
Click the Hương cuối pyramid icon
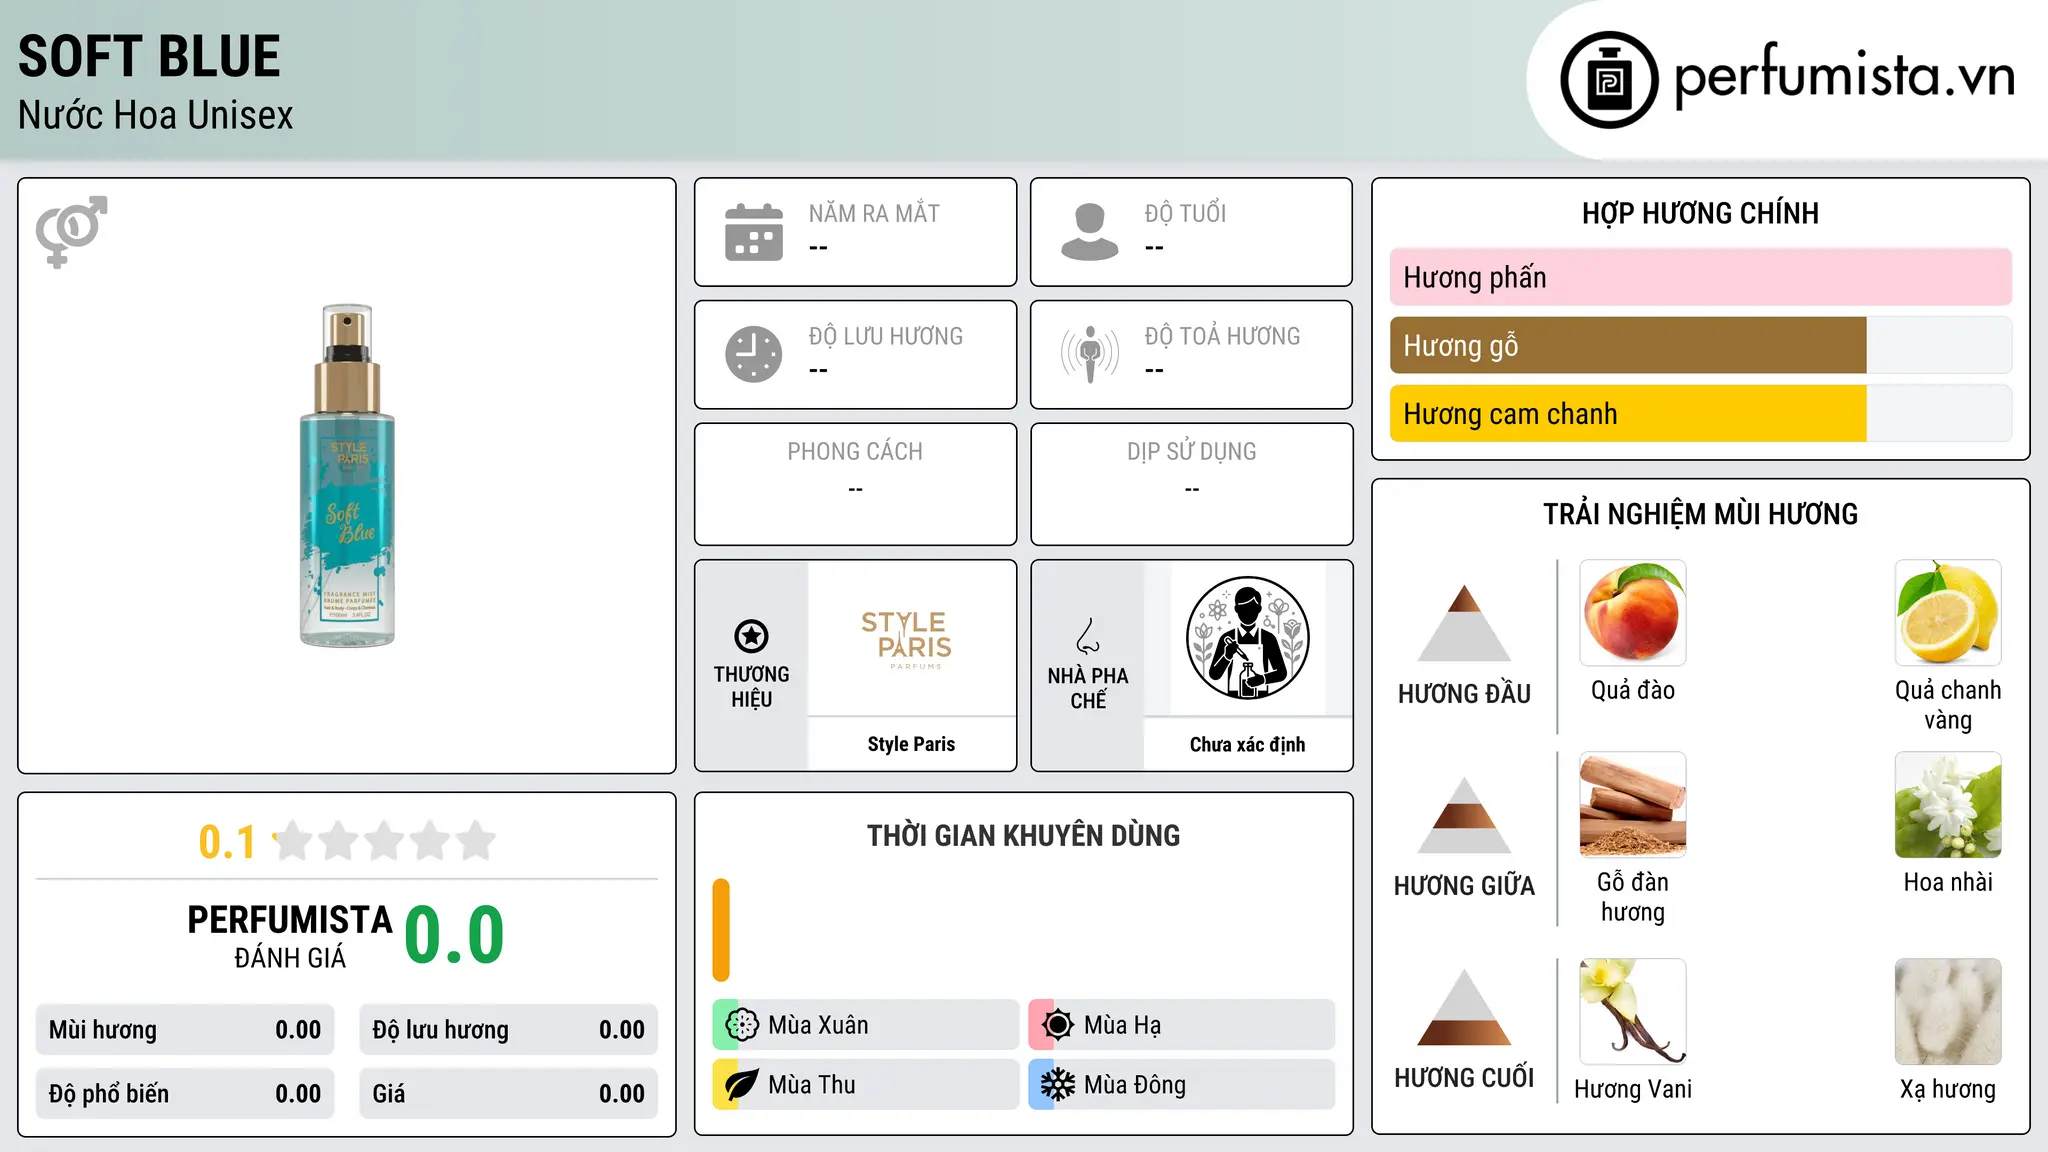click(1464, 1007)
